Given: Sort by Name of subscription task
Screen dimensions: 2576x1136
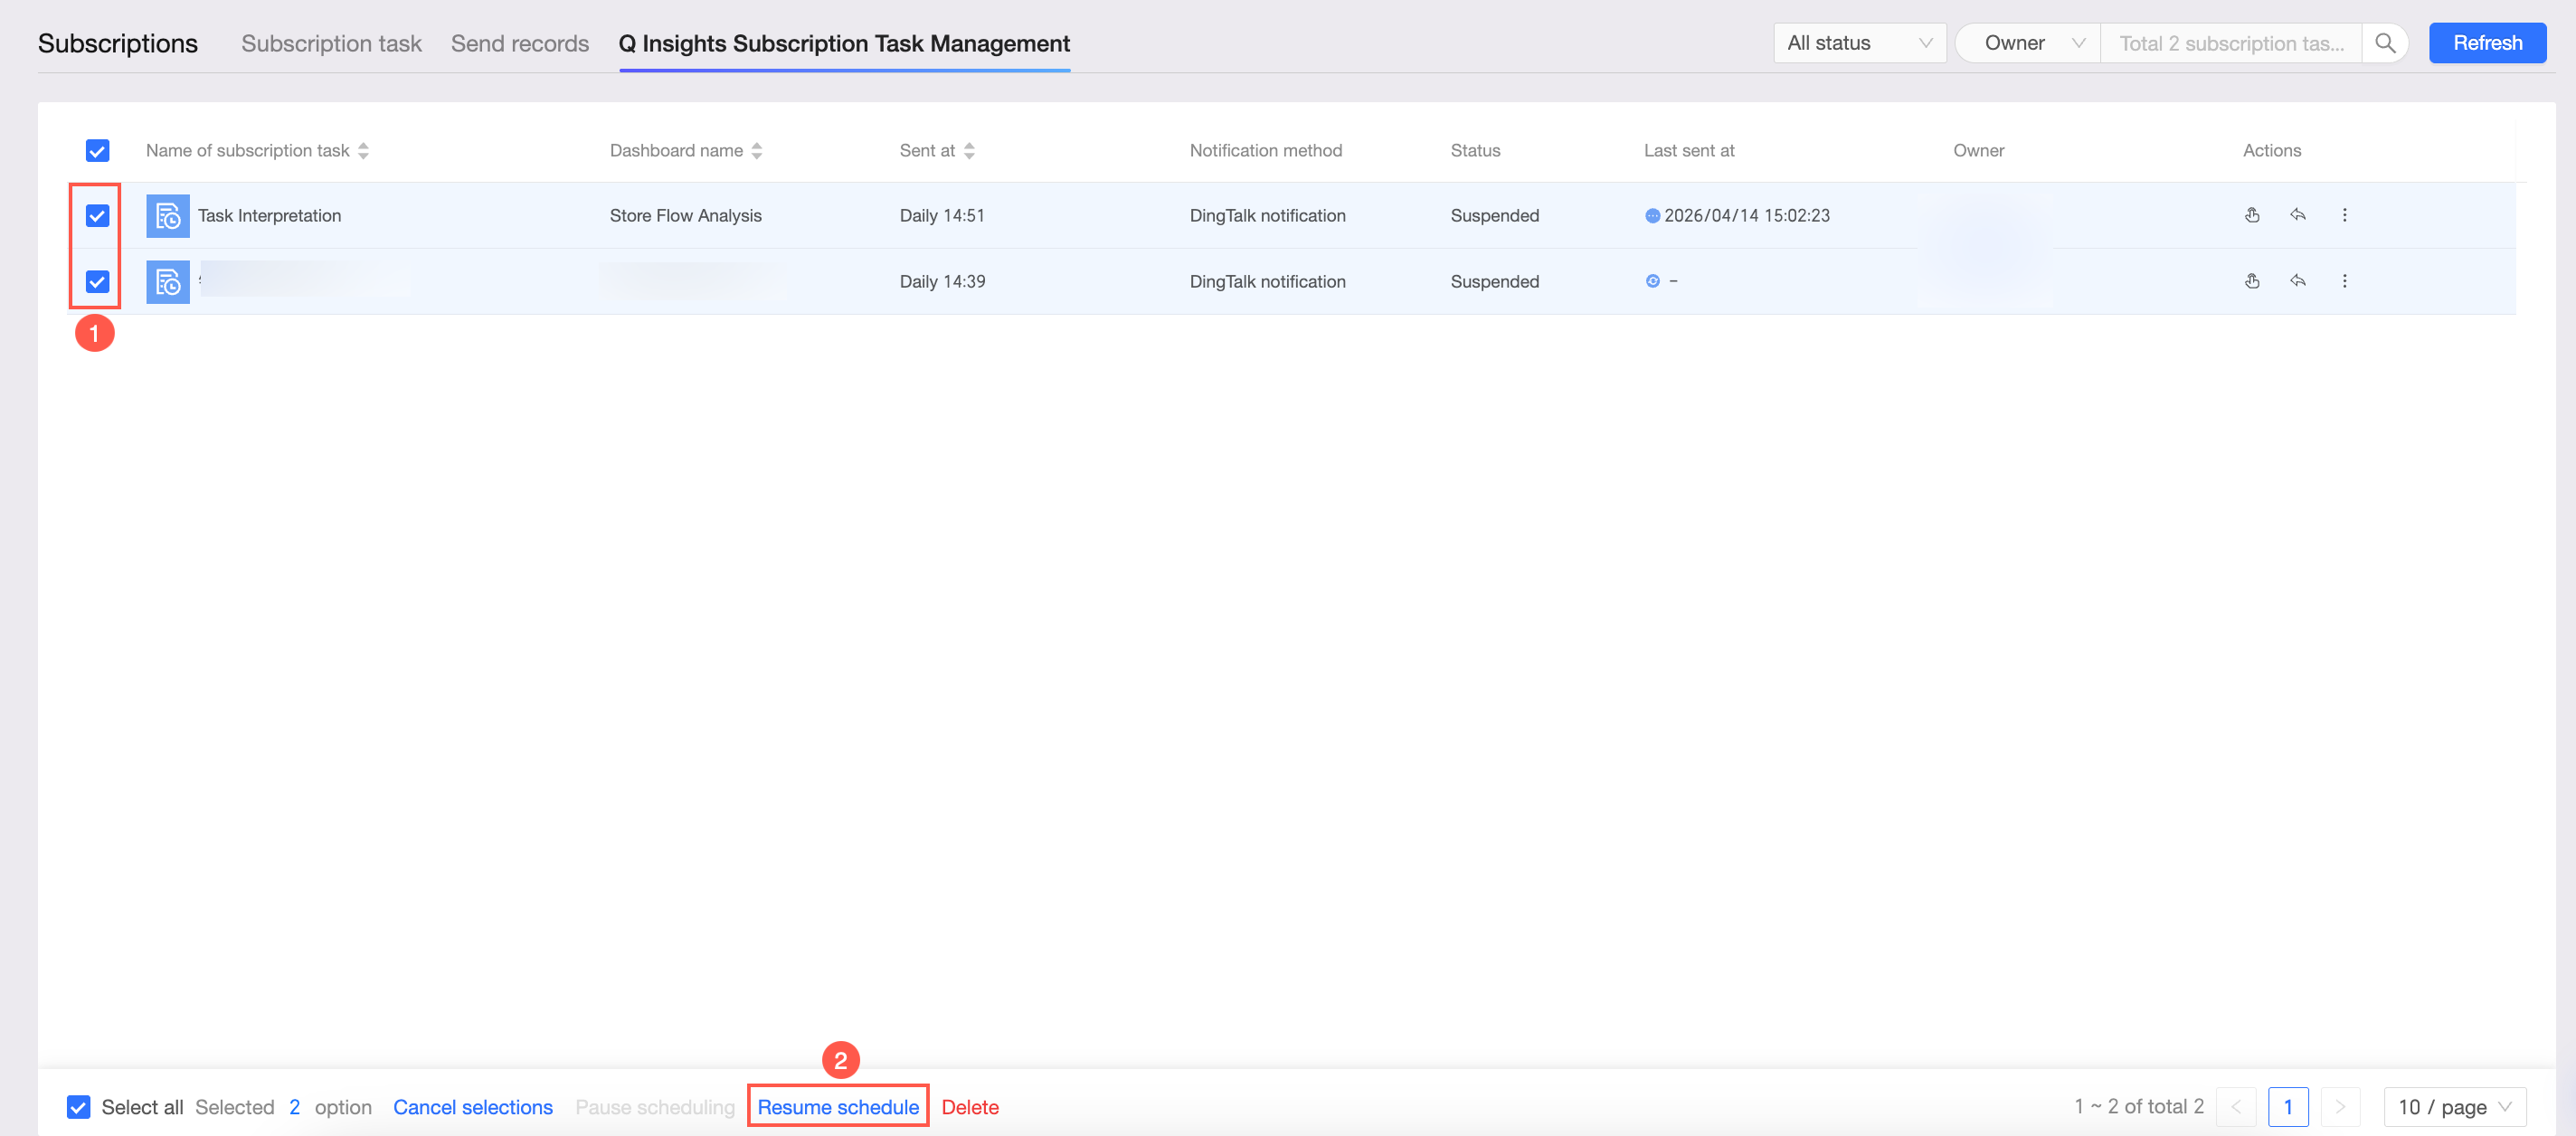Looking at the screenshot, I should pos(363,151).
